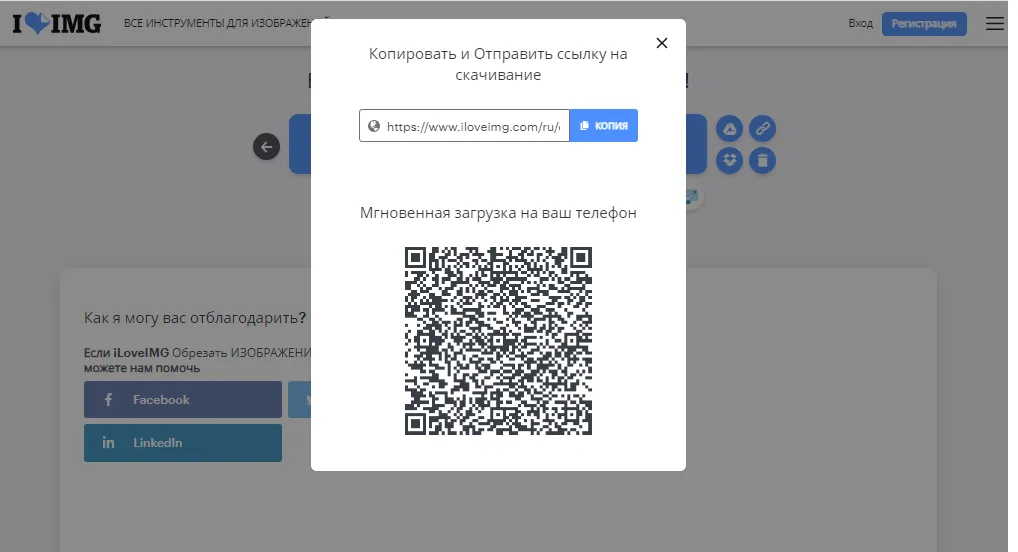Close the download link dialog
The image size is (1018, 552).
pos(662,43)
